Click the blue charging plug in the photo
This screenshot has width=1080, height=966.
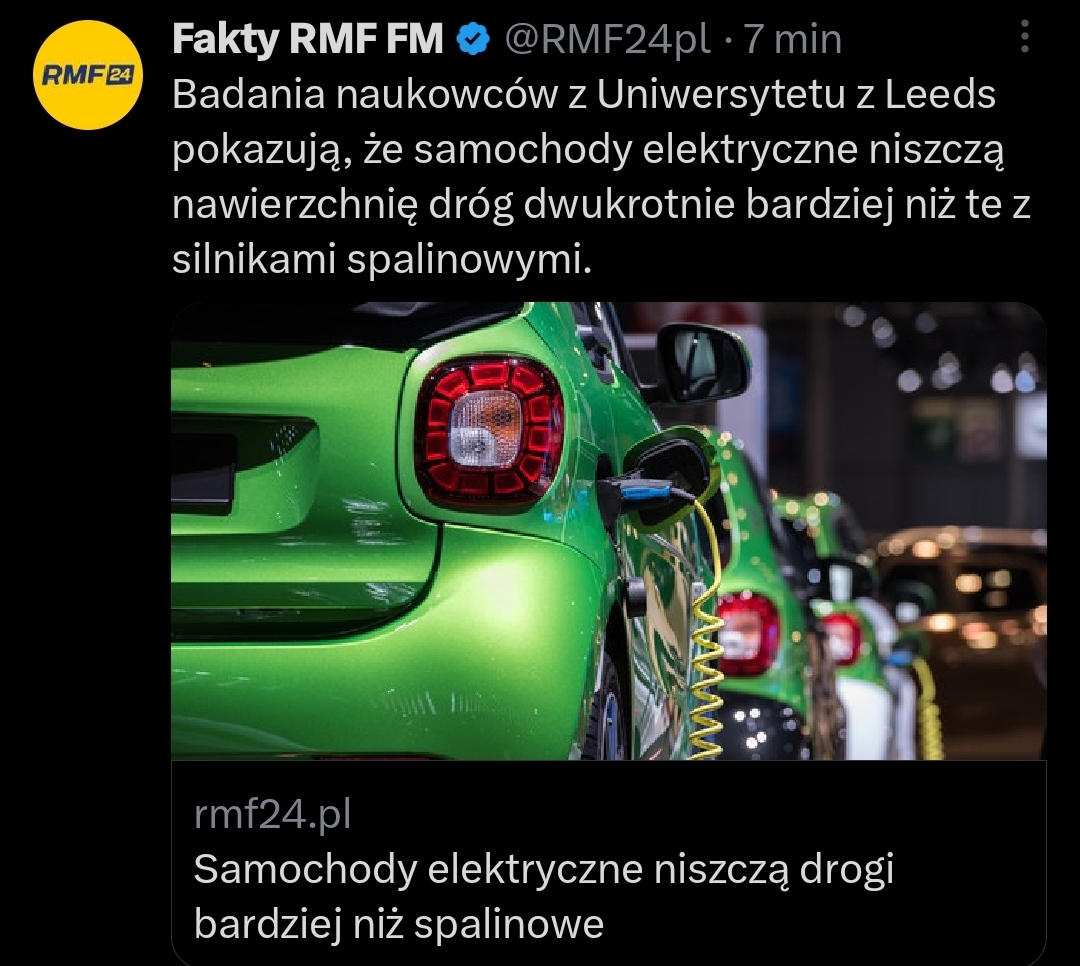(x=644, y=491)
